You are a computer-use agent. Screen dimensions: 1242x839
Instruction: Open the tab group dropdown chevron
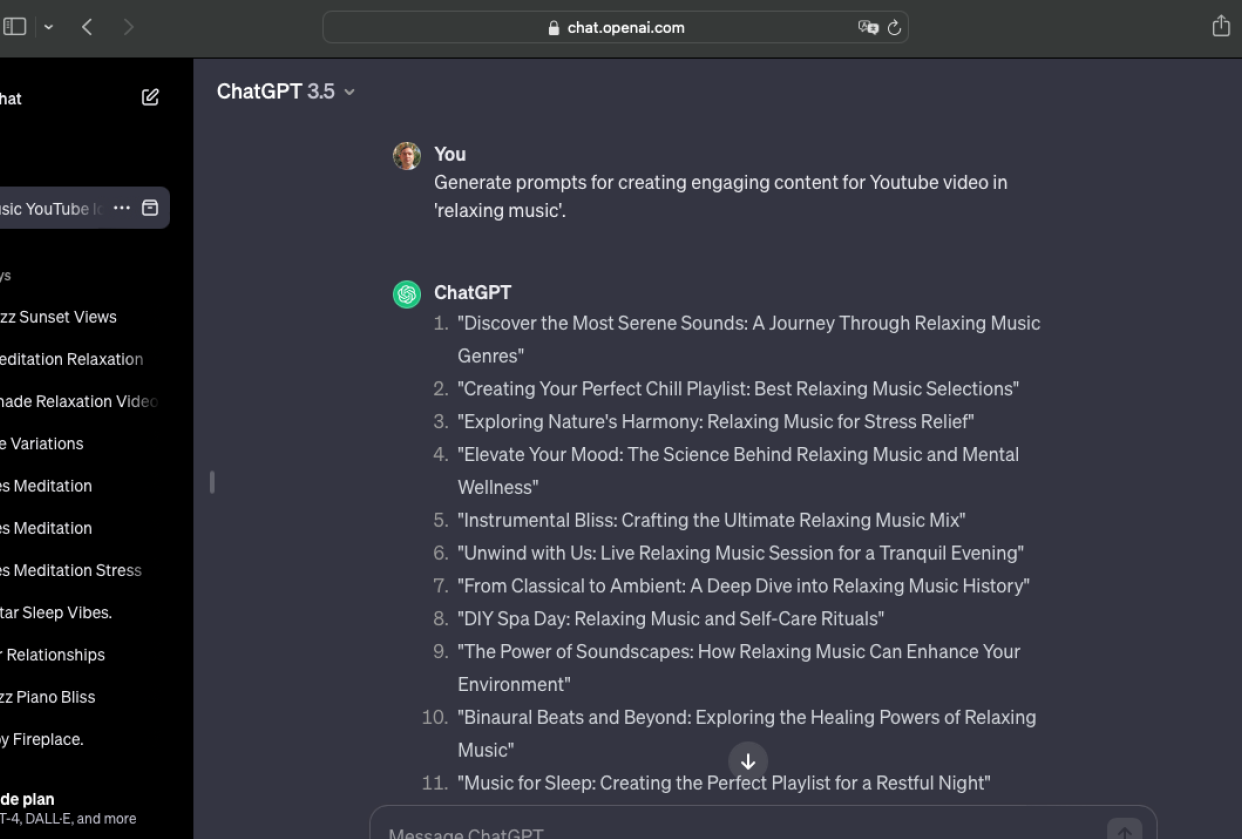[49, 28]
